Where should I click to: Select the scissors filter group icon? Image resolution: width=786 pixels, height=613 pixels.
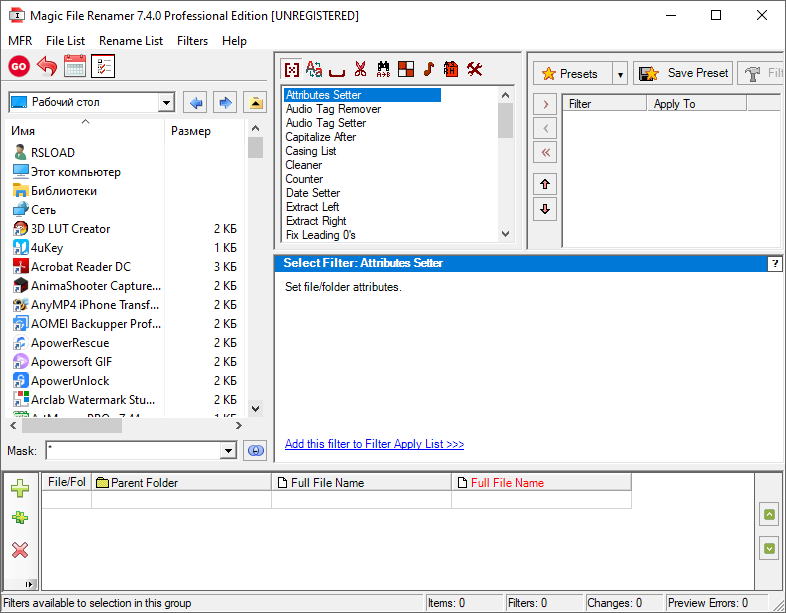(x=360, y=69)
